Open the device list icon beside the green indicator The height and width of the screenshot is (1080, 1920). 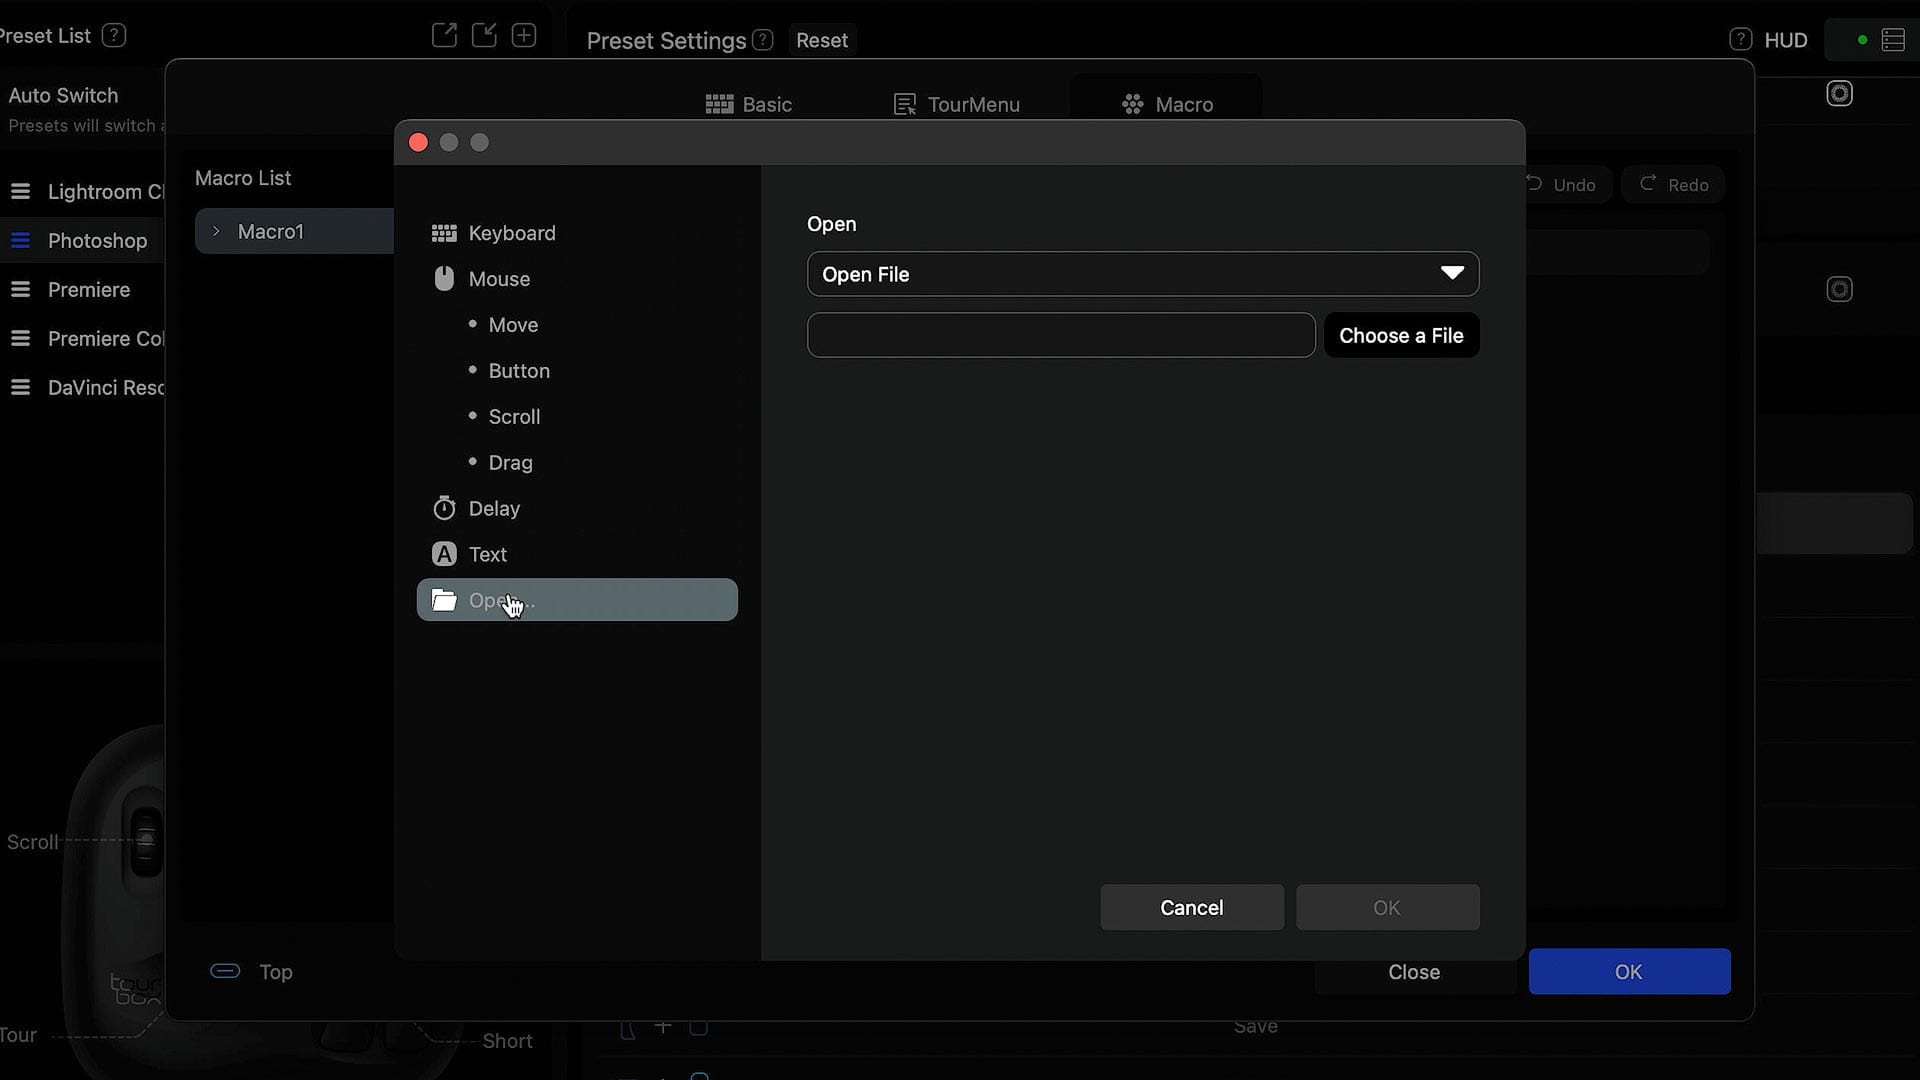point(1895,39)
